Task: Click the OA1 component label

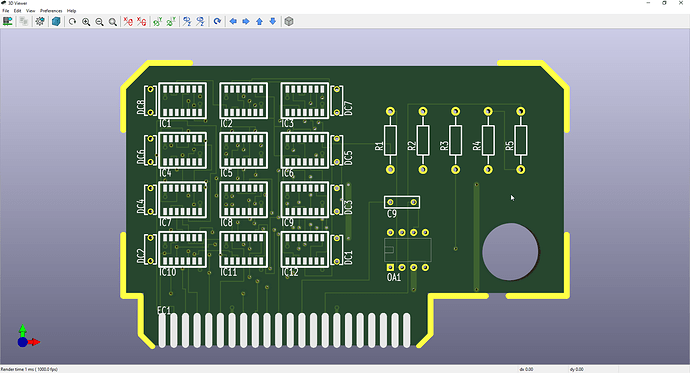Action: 394,278
